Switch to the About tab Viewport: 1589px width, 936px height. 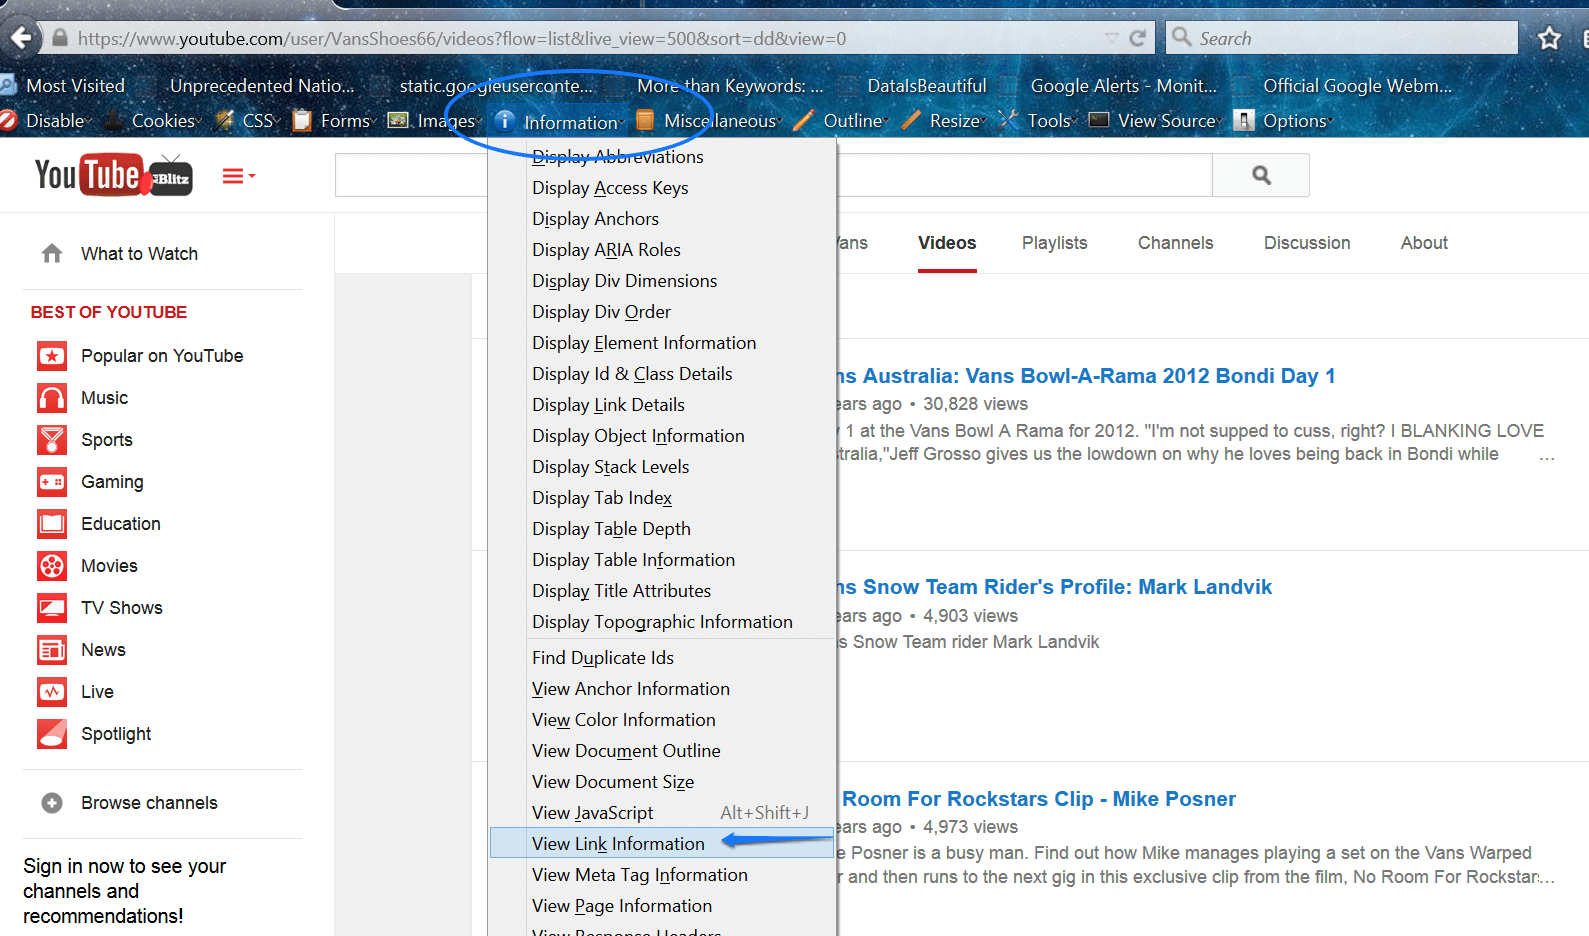(1424, 243)
